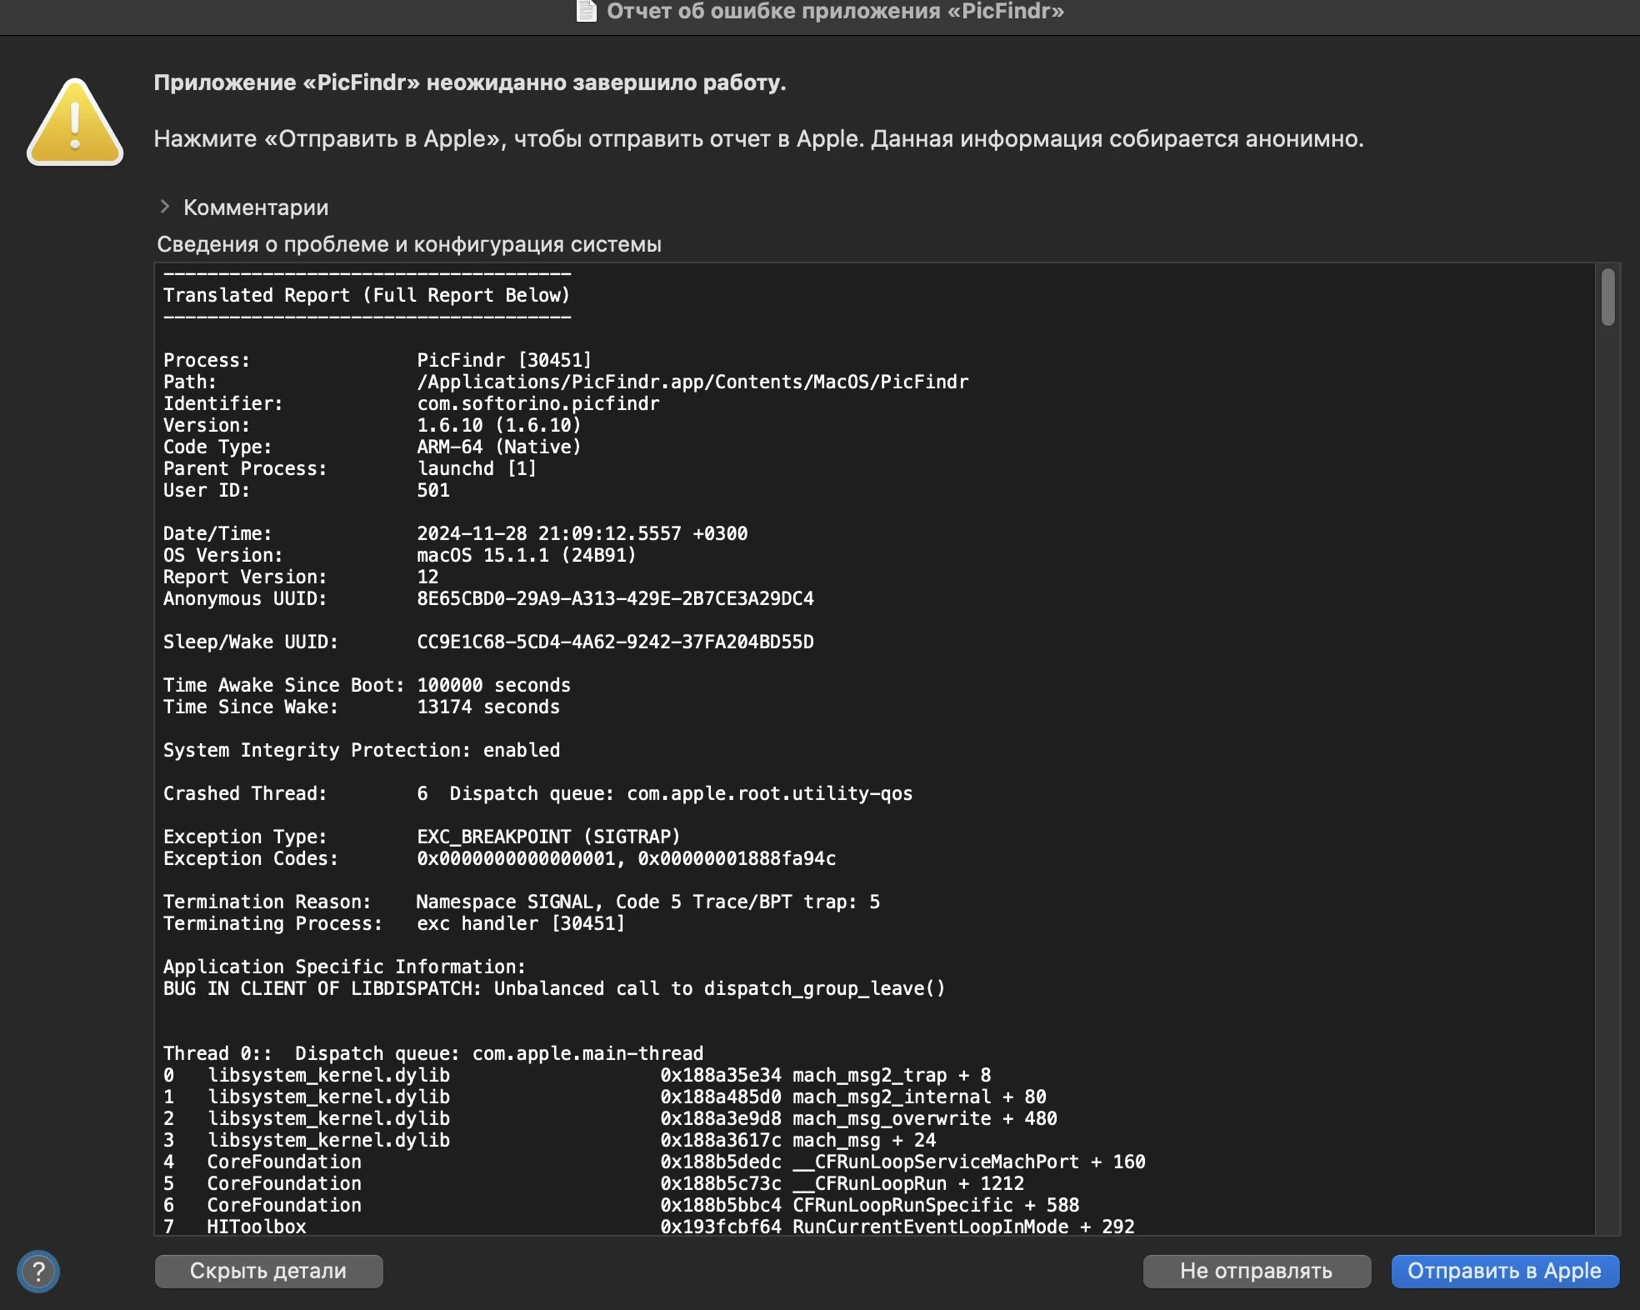Click stack frame mach_msg2_internal + 80
The height and width of the screenshot is (1310, 1640).
(x=605, y=1097)
